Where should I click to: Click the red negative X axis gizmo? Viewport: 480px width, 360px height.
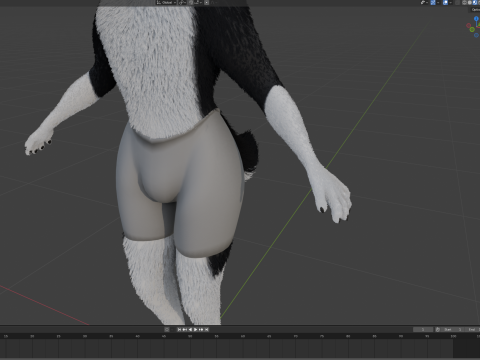(x=468, y=25)
